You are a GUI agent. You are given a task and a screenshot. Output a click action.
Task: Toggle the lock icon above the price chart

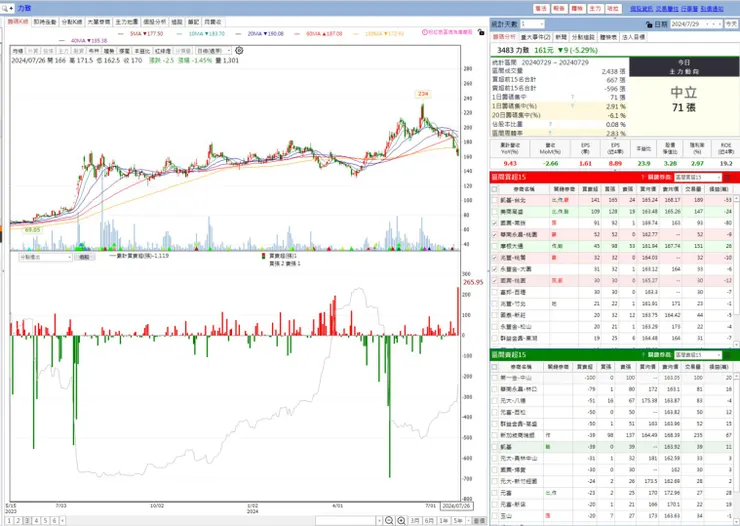tap(481, 32)
